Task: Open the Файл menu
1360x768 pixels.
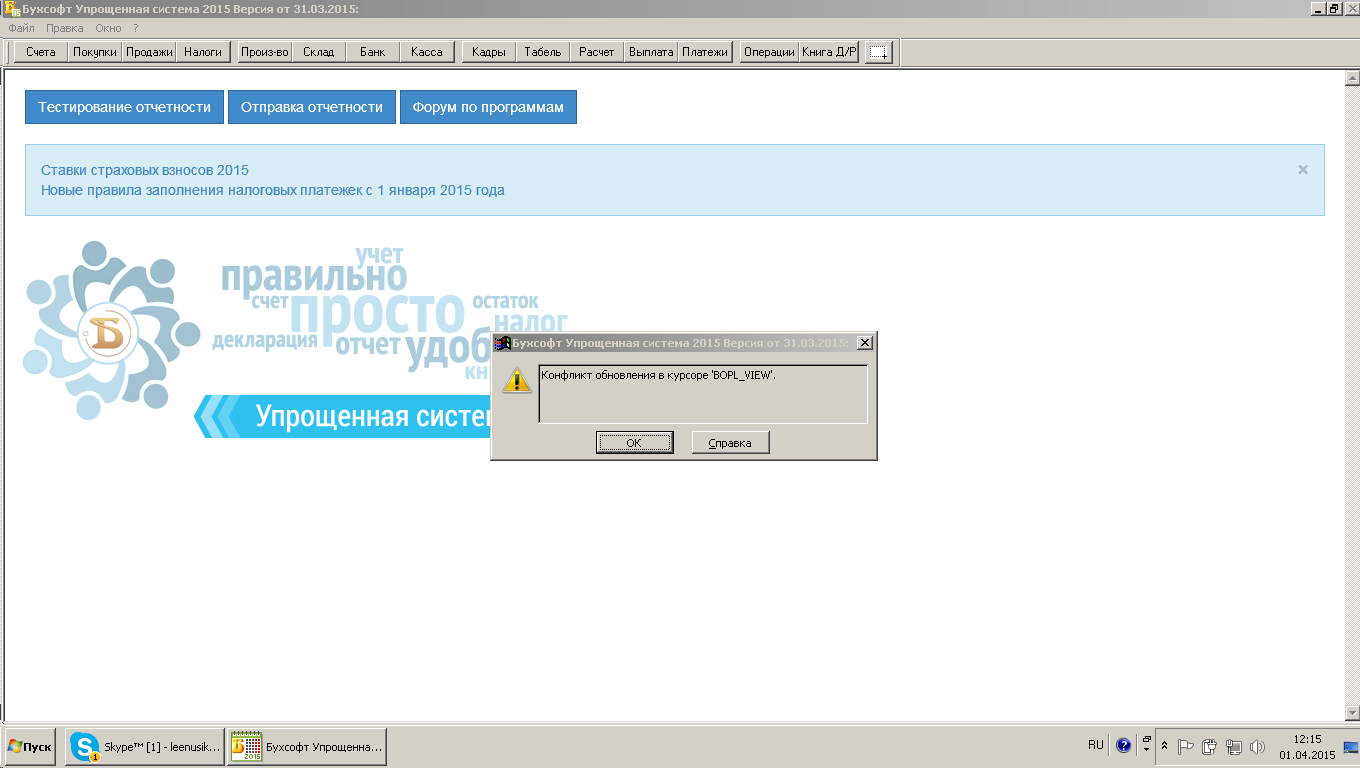Action: [x=21, y=28]
